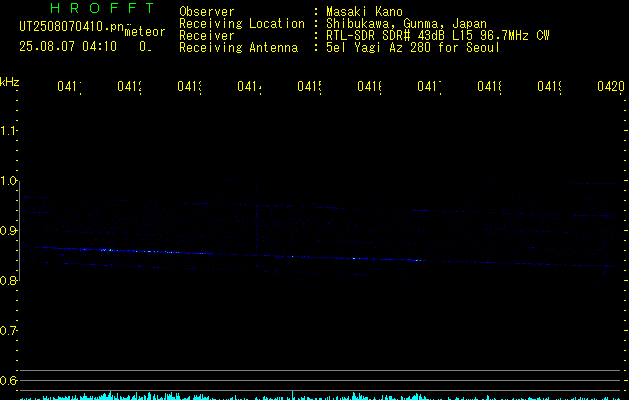629x400 pixels.
Task: Click the timestamp 25.08.07 04:10
Action: click(68, 46)
